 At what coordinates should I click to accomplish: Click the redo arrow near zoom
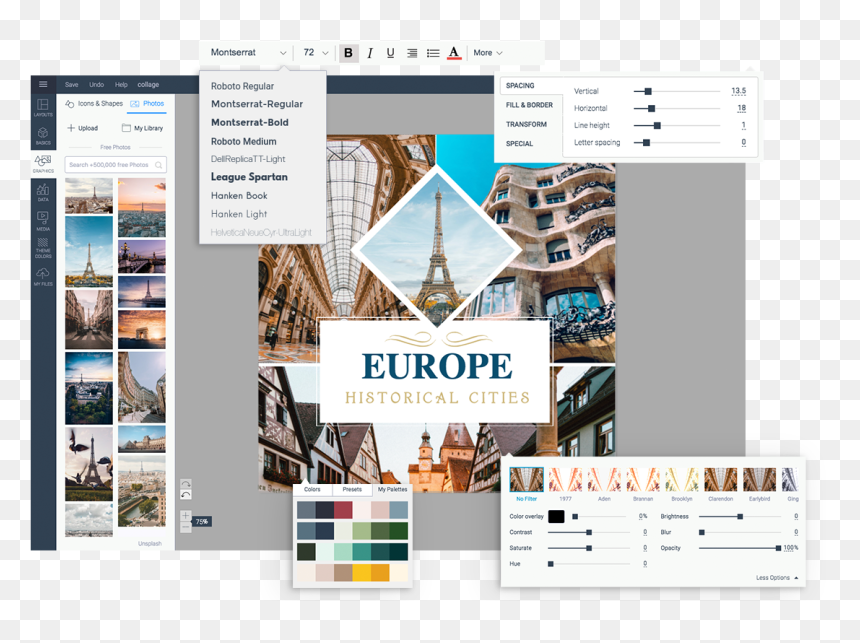(186, 484)
